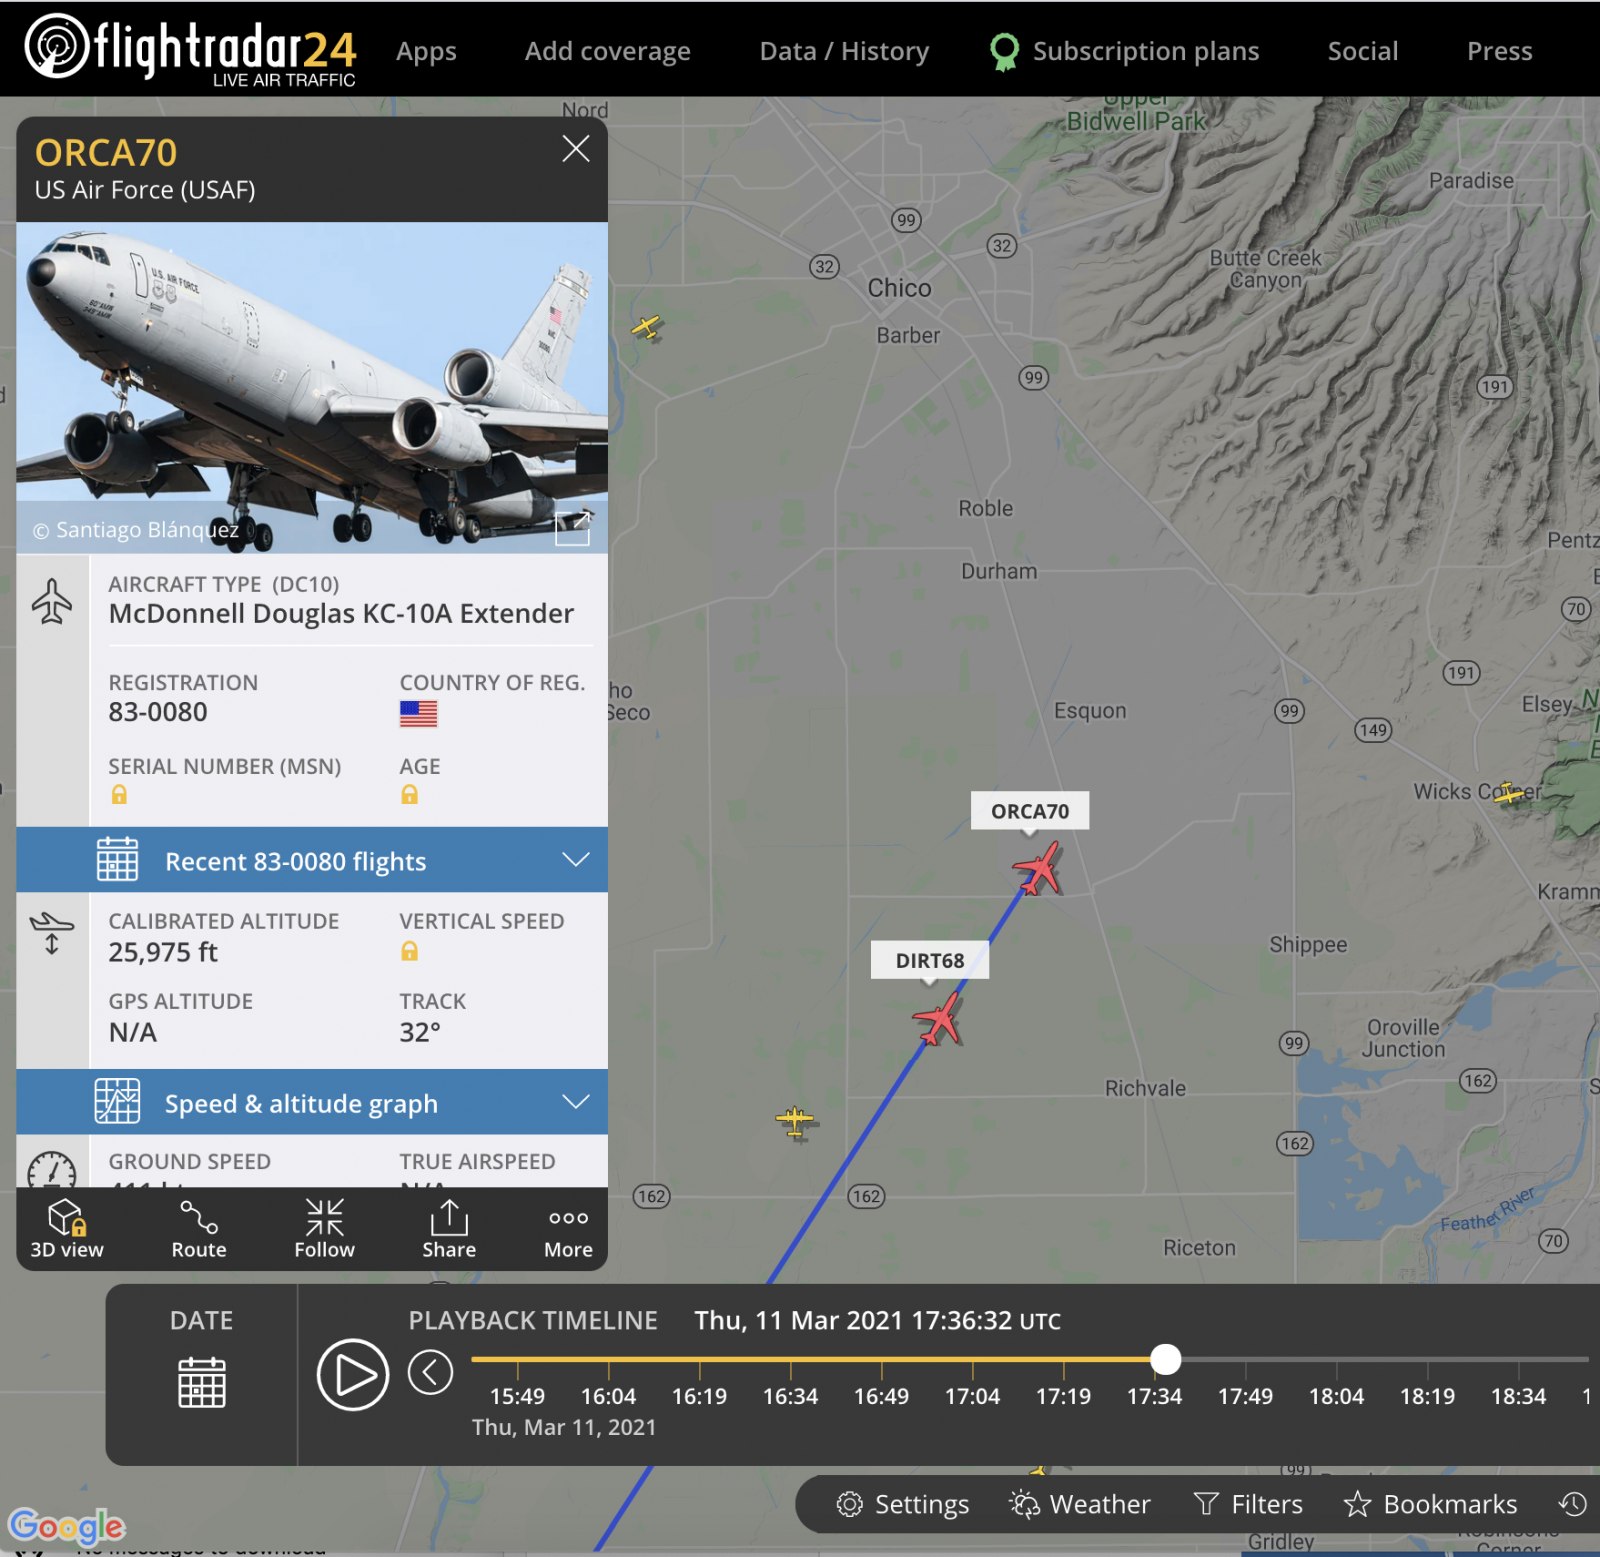Screen dimensions: 1600x1557
Task: Share this flight
Action: pos(449,1228)
